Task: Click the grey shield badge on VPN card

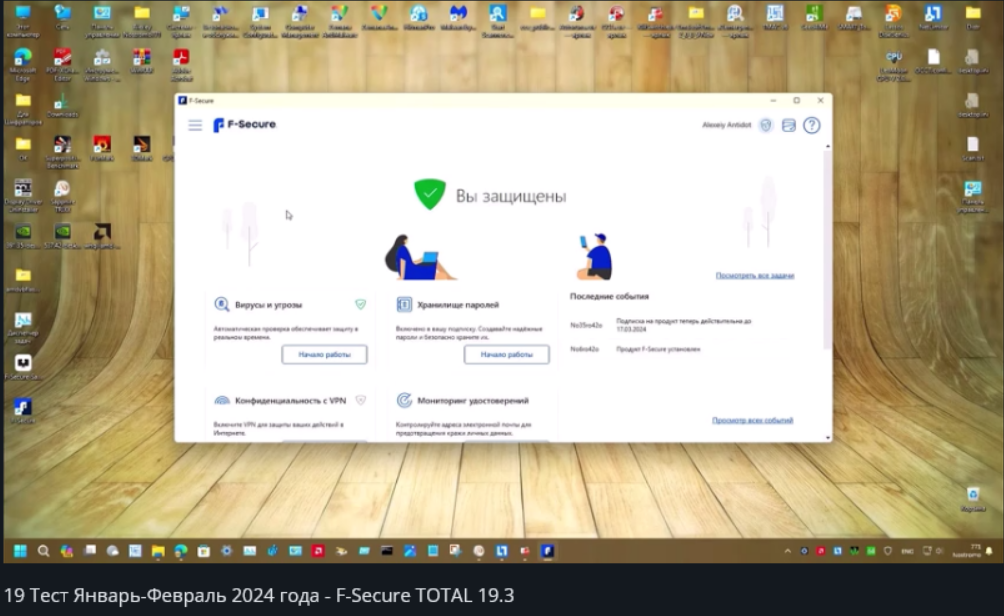Action: [360, 400]
